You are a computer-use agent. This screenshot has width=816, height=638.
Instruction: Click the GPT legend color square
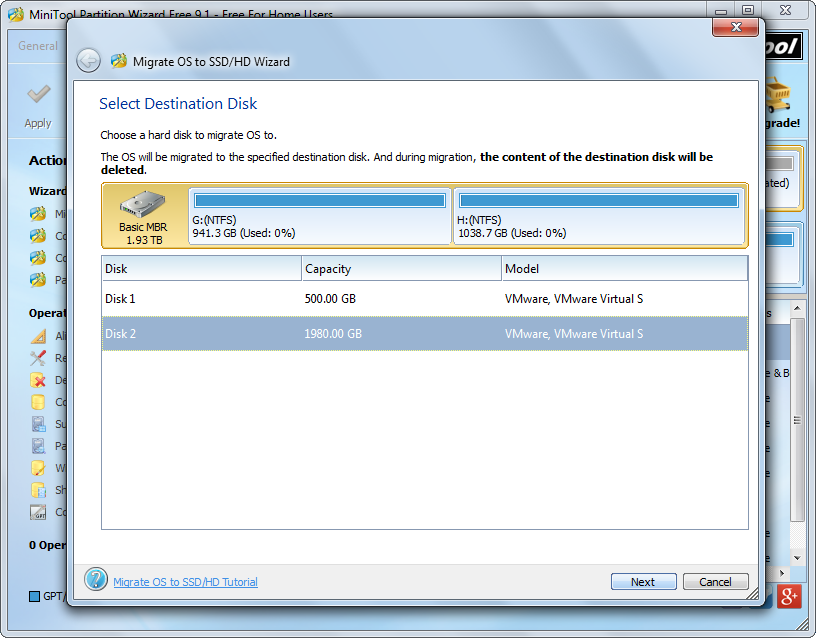pos(34,596)
